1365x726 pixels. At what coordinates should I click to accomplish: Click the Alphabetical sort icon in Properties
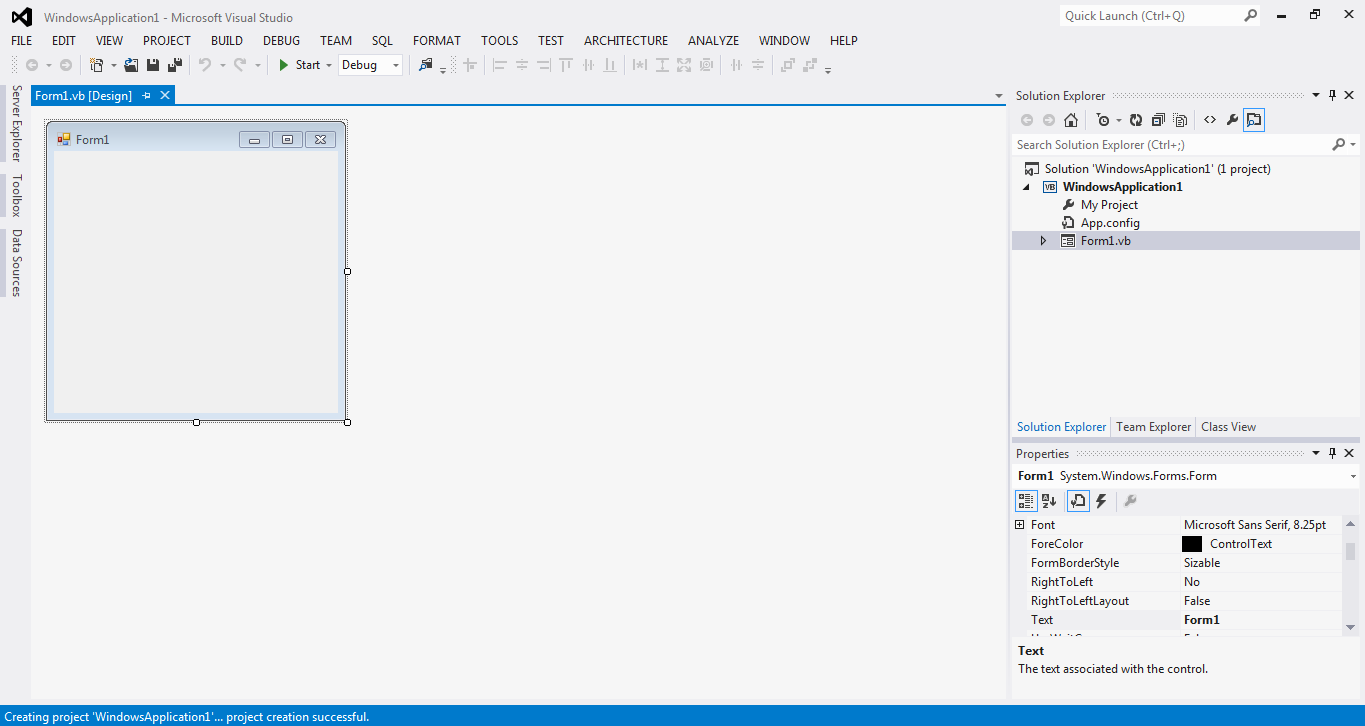(1049, 501)
